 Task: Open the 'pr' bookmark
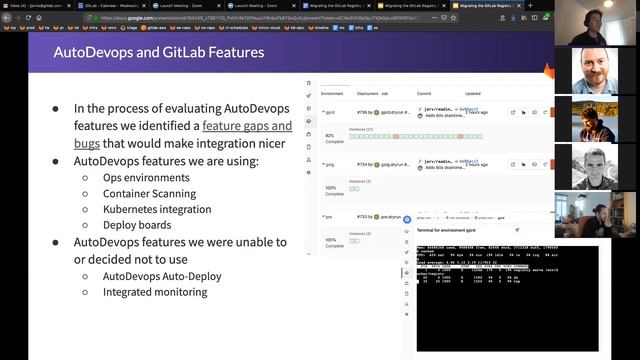(x=59, y=28)
